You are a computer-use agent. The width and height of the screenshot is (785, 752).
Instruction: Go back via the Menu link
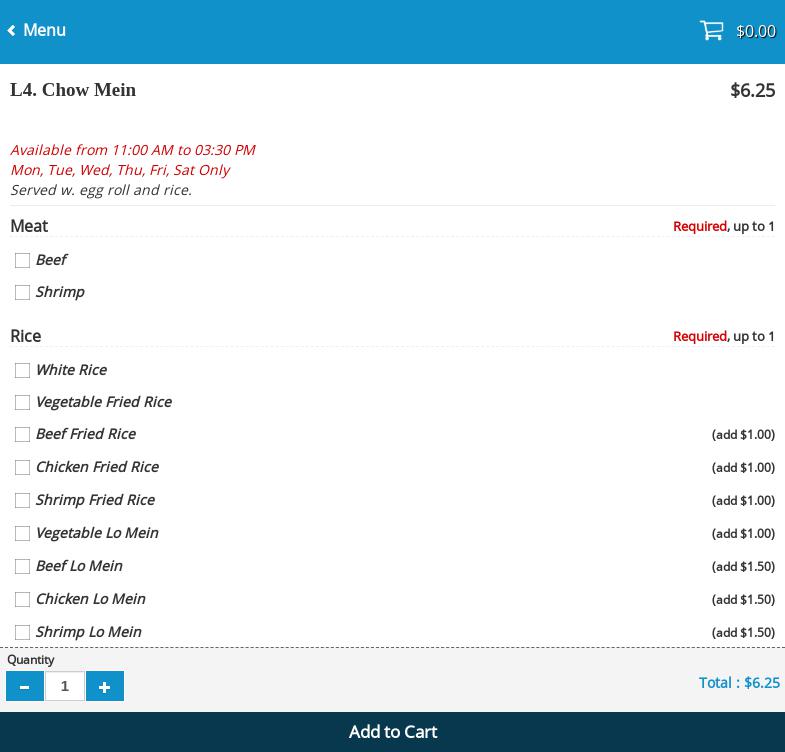[44, 31]
